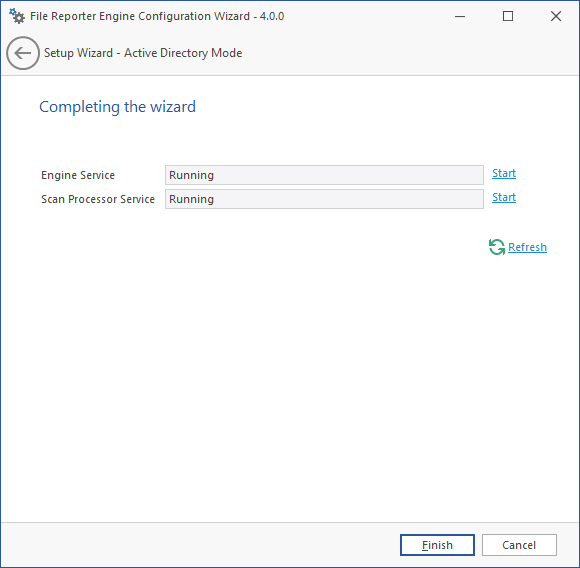Minimize the wizard window
The image size is (580, 568).
coord(460,16)
